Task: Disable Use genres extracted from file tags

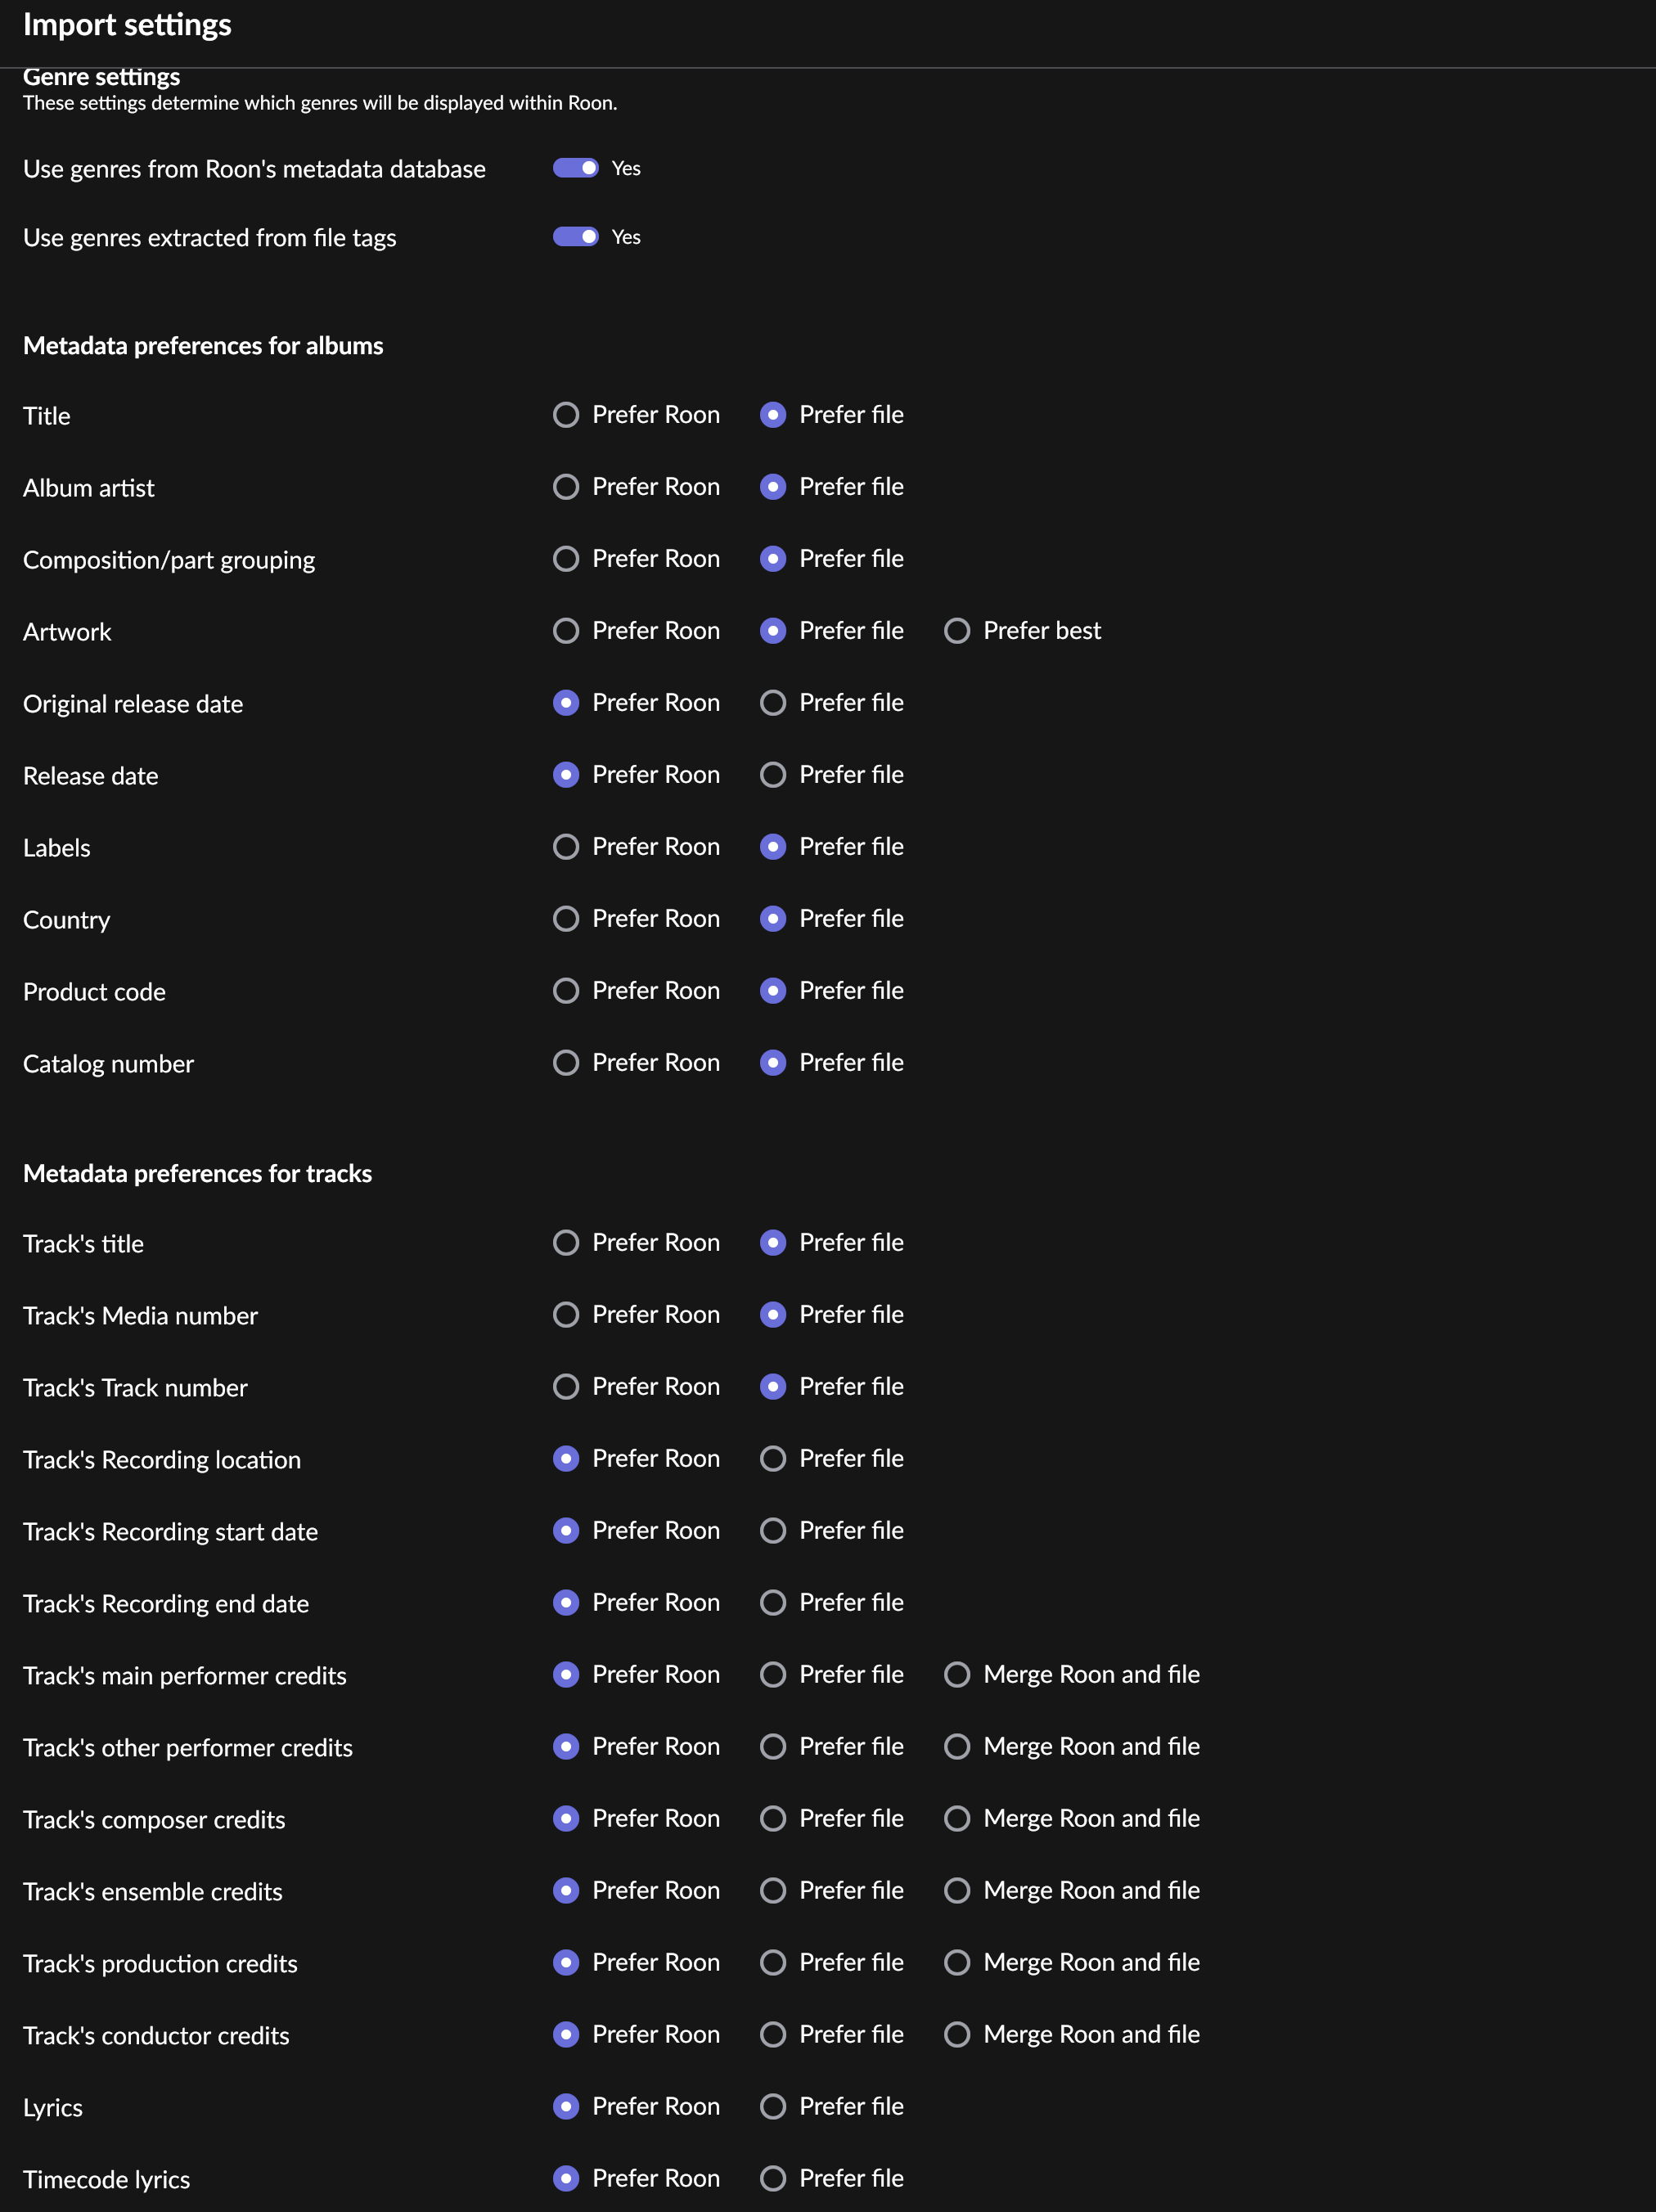Action: tap(576, 237)
